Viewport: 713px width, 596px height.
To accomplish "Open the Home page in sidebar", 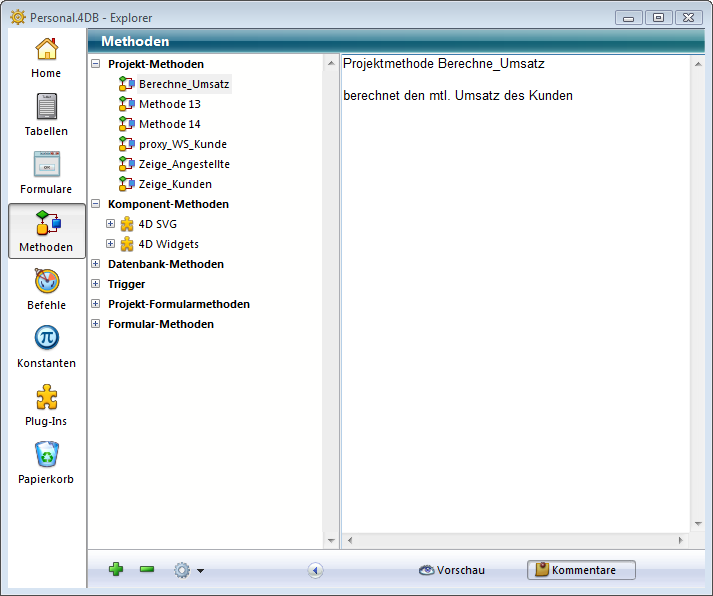I will [46, 57].
